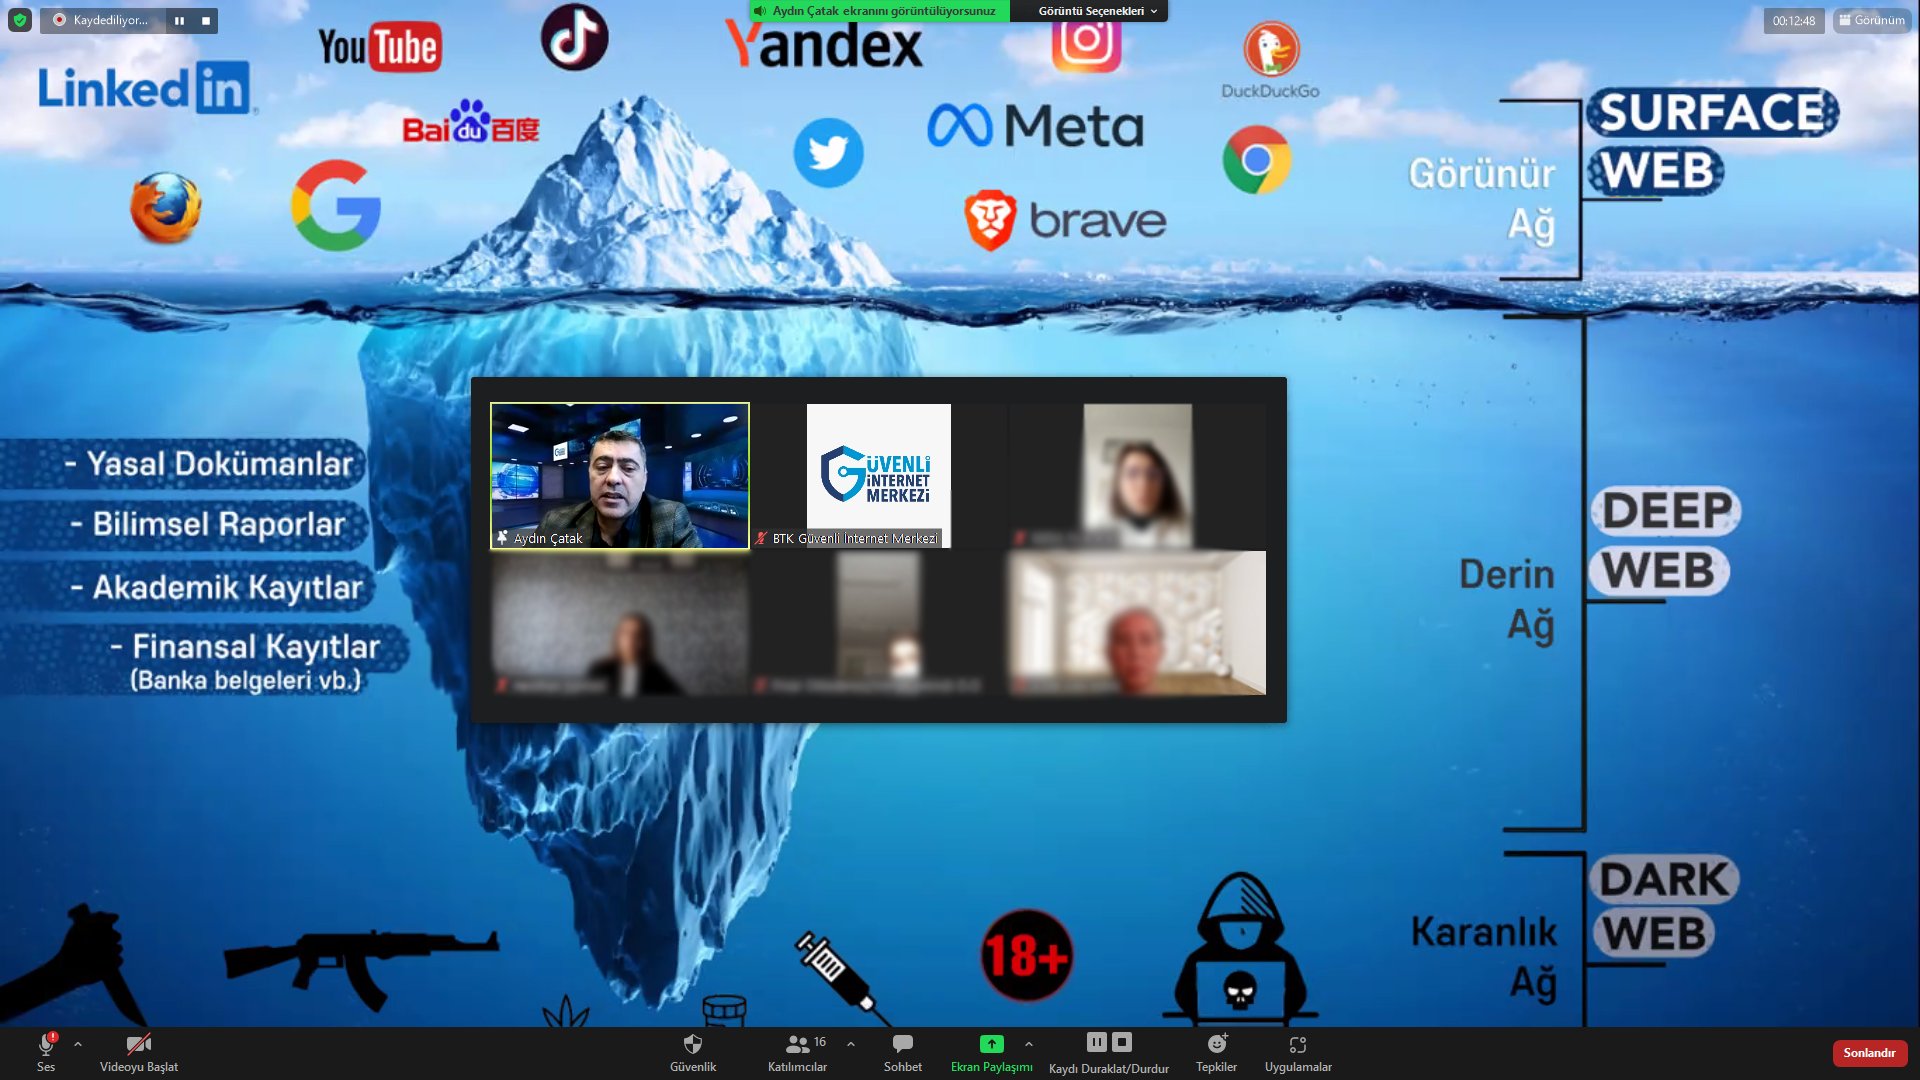
Task: Click the hooded hacker icon
Action: [1241, 948]
